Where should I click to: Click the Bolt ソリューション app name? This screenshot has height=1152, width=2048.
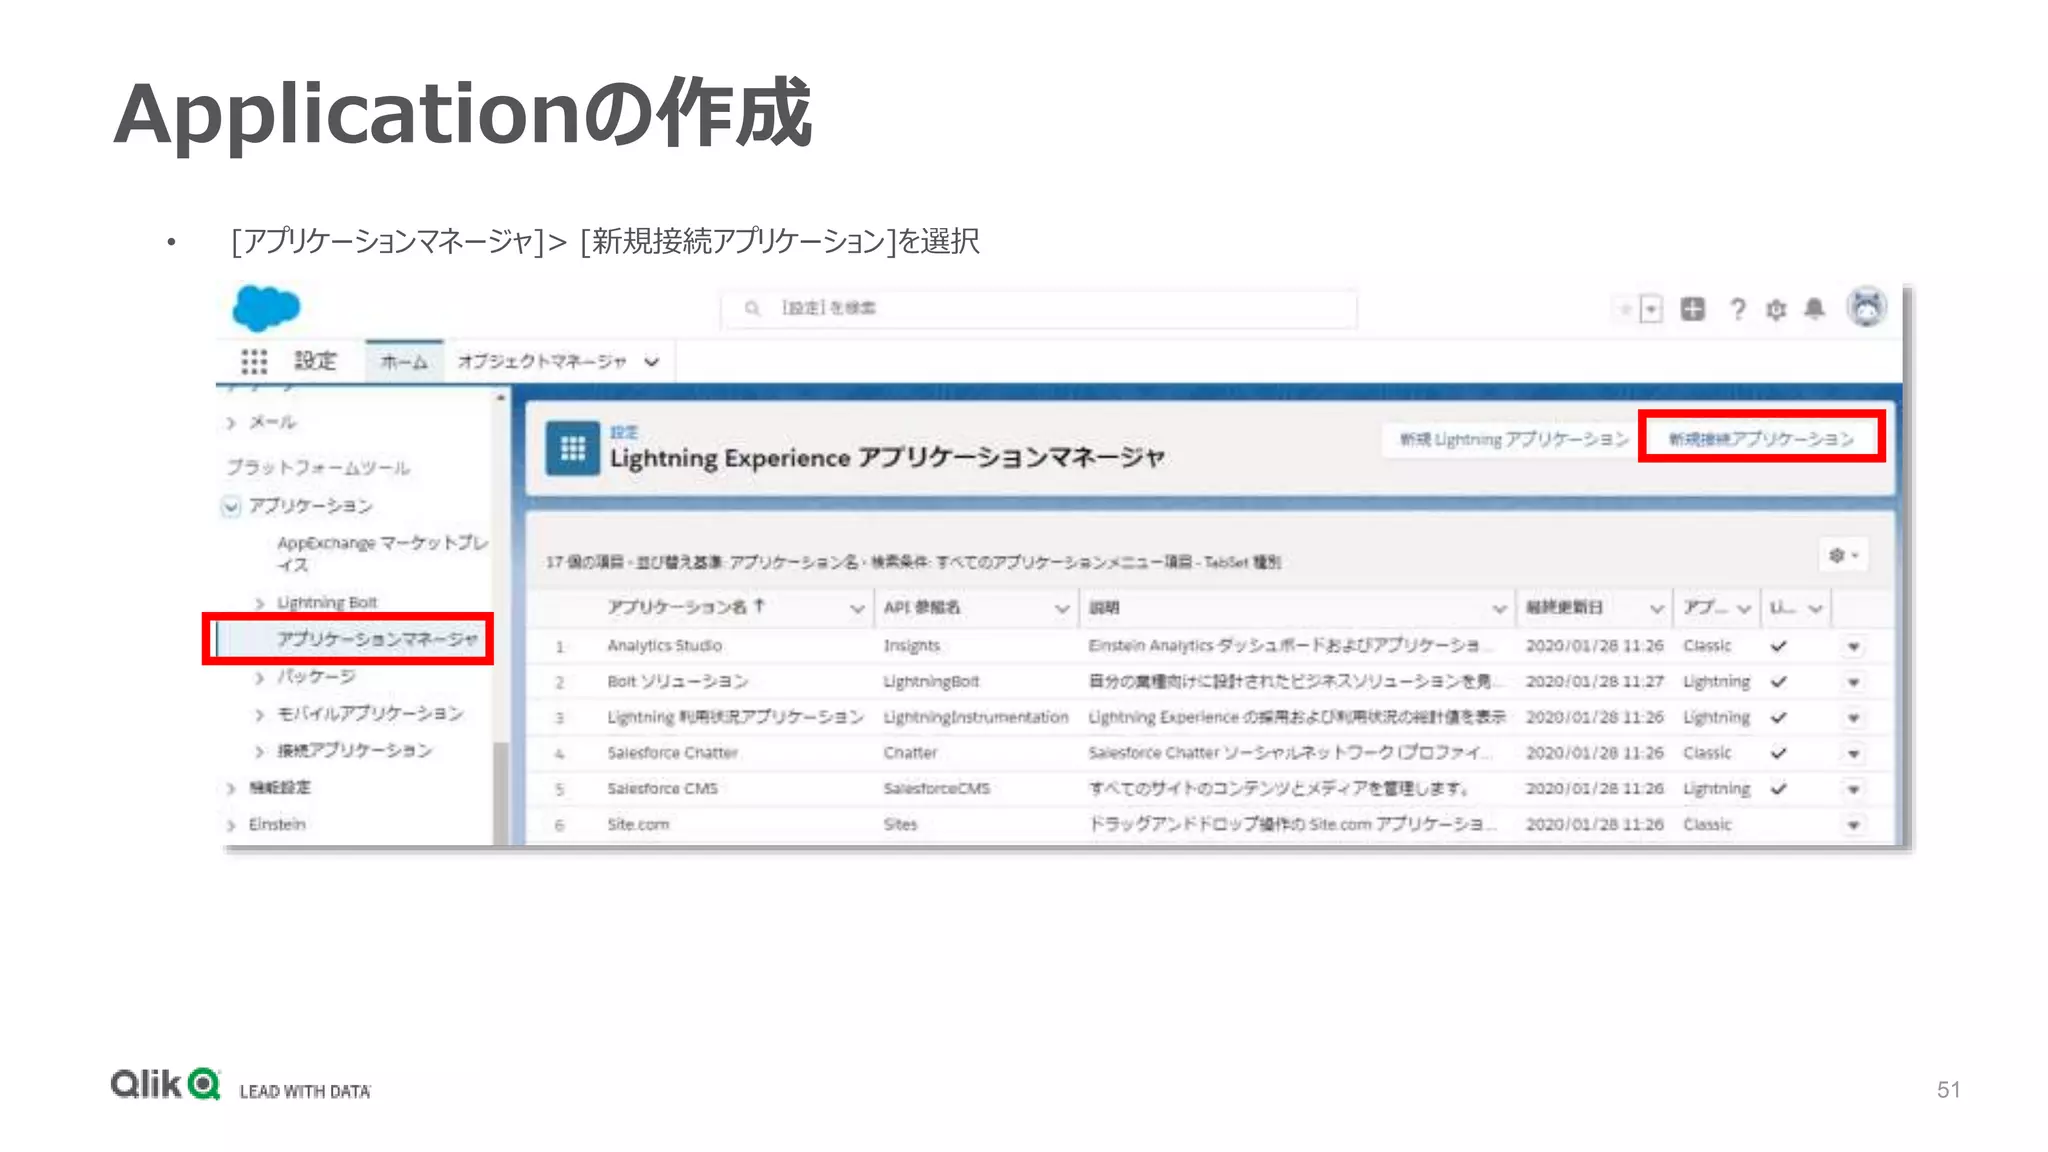677,682
